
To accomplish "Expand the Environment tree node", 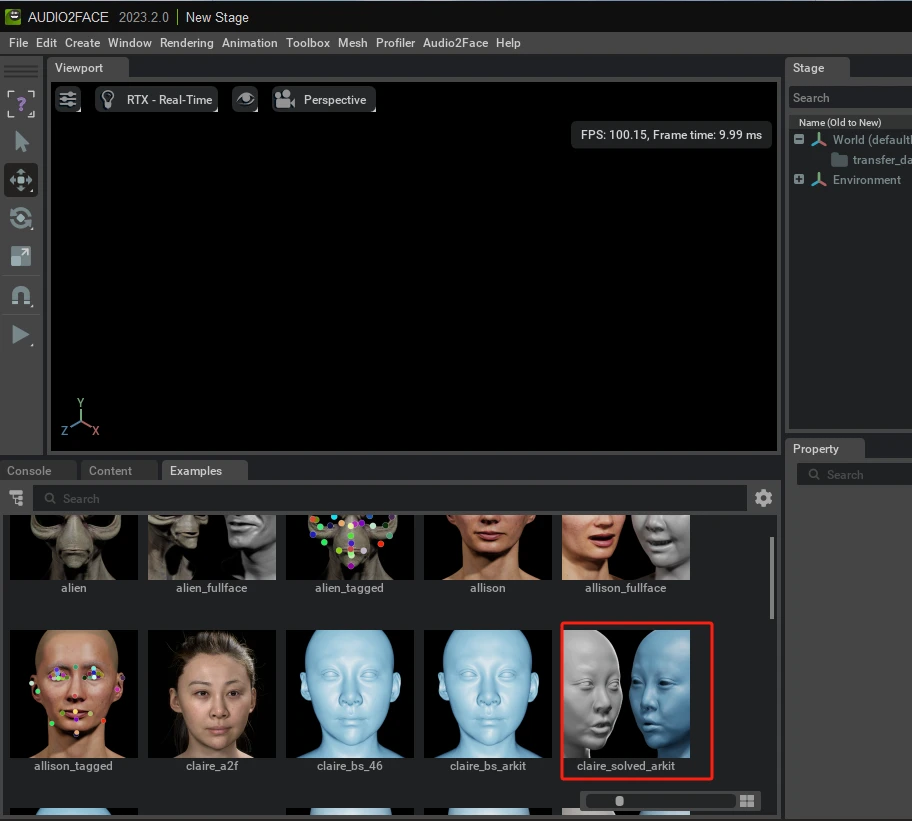I will coord(799,180).
